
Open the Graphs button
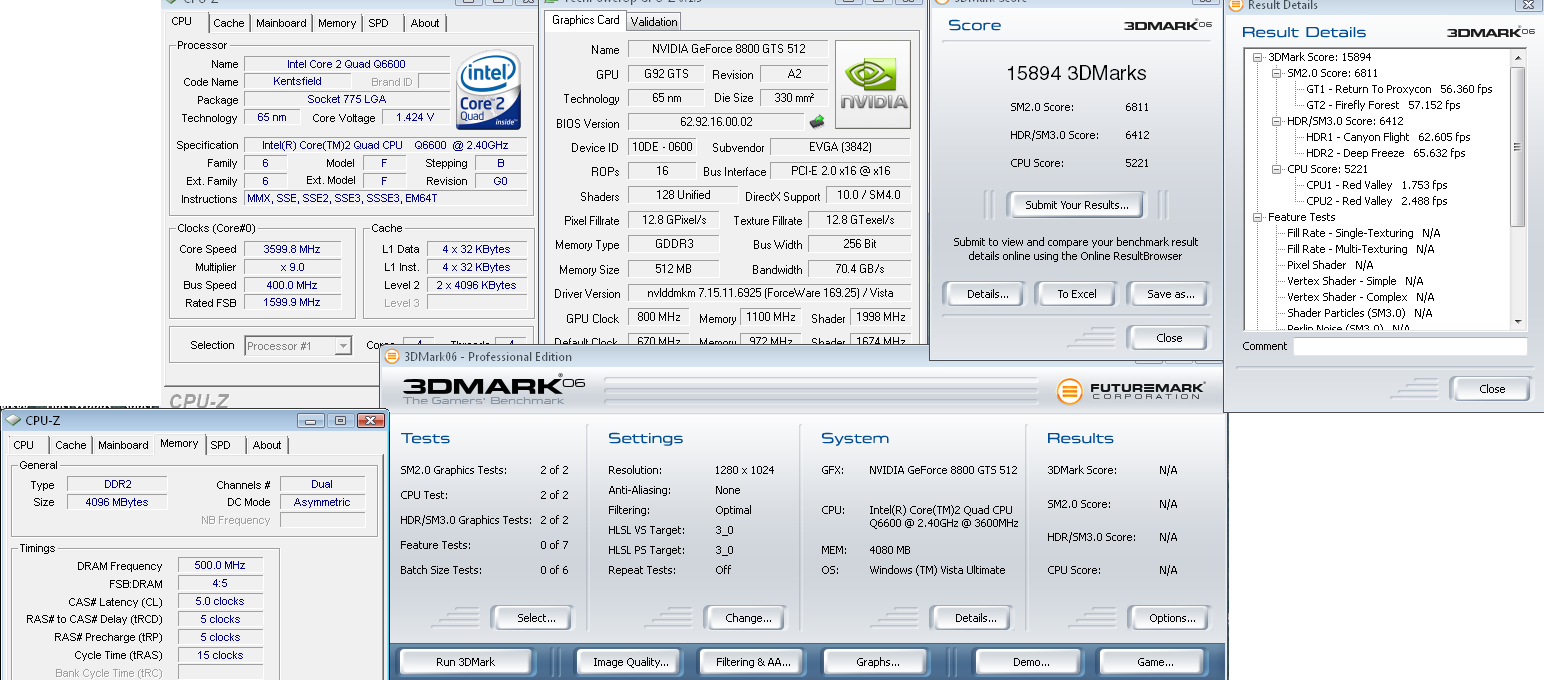coord(878,662)
